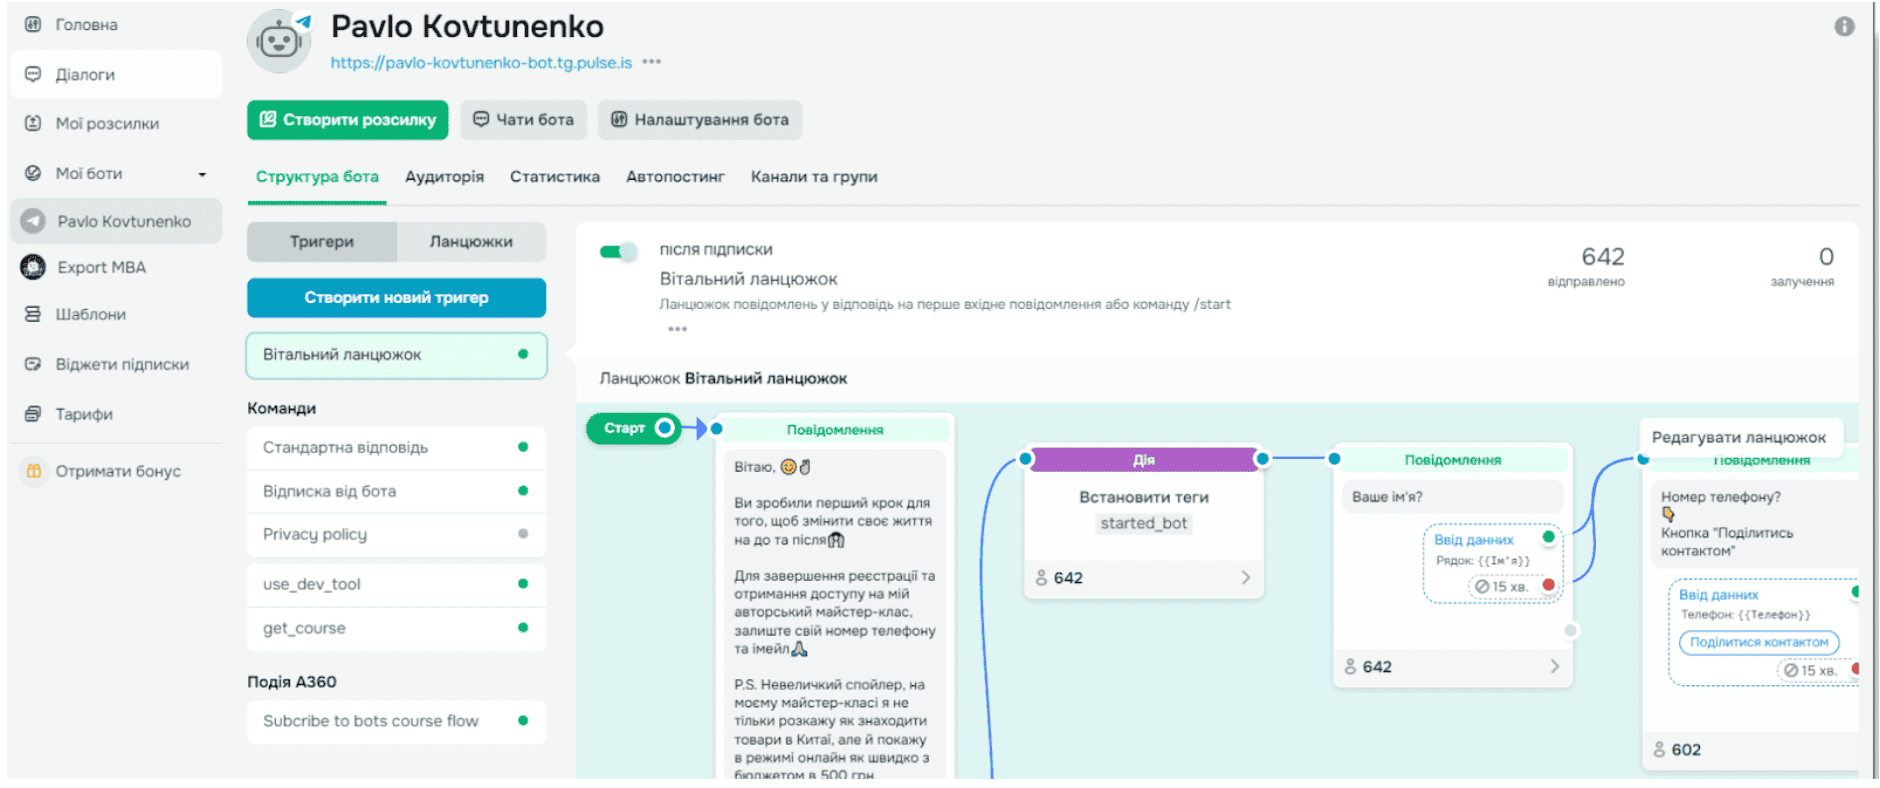Open the Аудиторія tab

click(444, 177)
